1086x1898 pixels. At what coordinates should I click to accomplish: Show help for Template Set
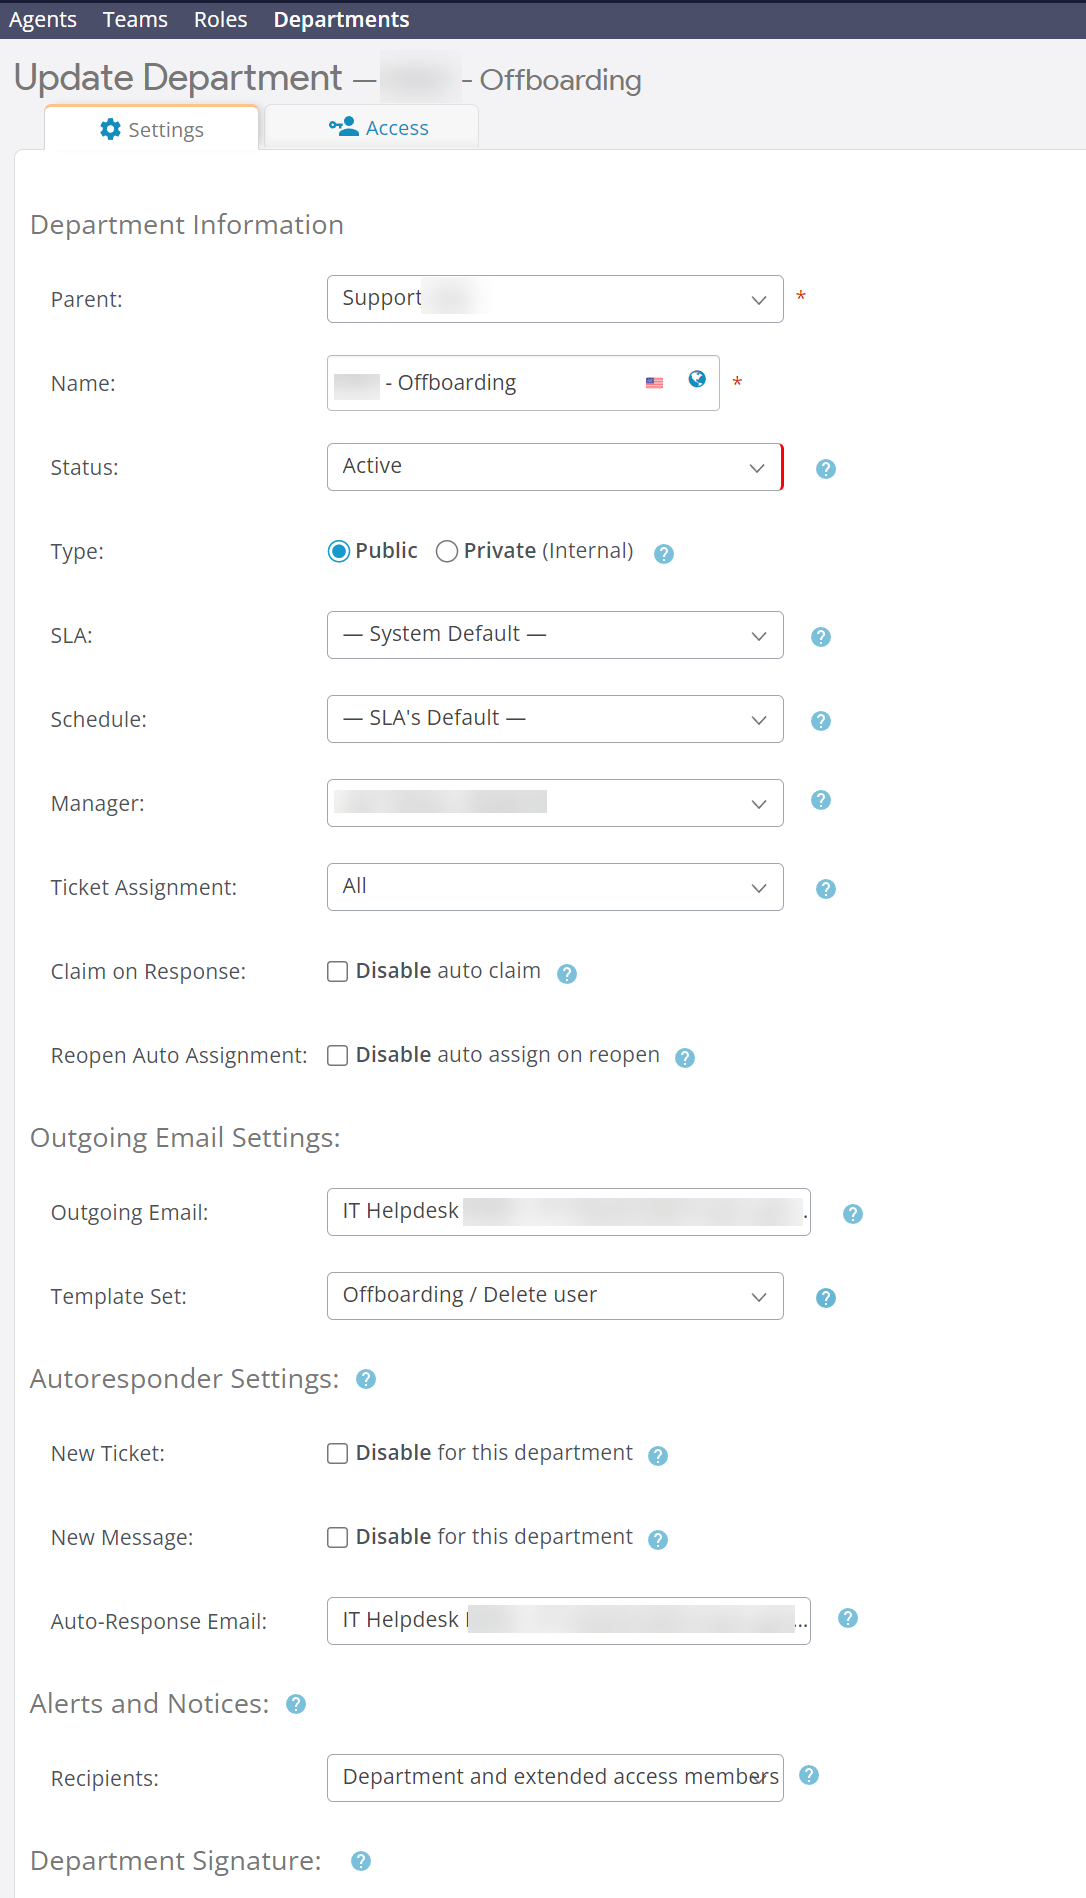825,1297
